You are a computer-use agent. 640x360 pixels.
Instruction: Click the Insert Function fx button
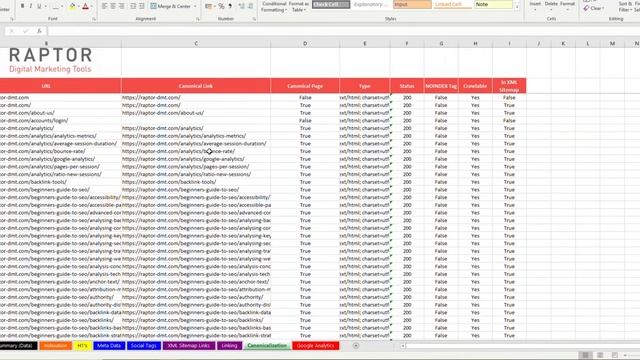(39, 31)
